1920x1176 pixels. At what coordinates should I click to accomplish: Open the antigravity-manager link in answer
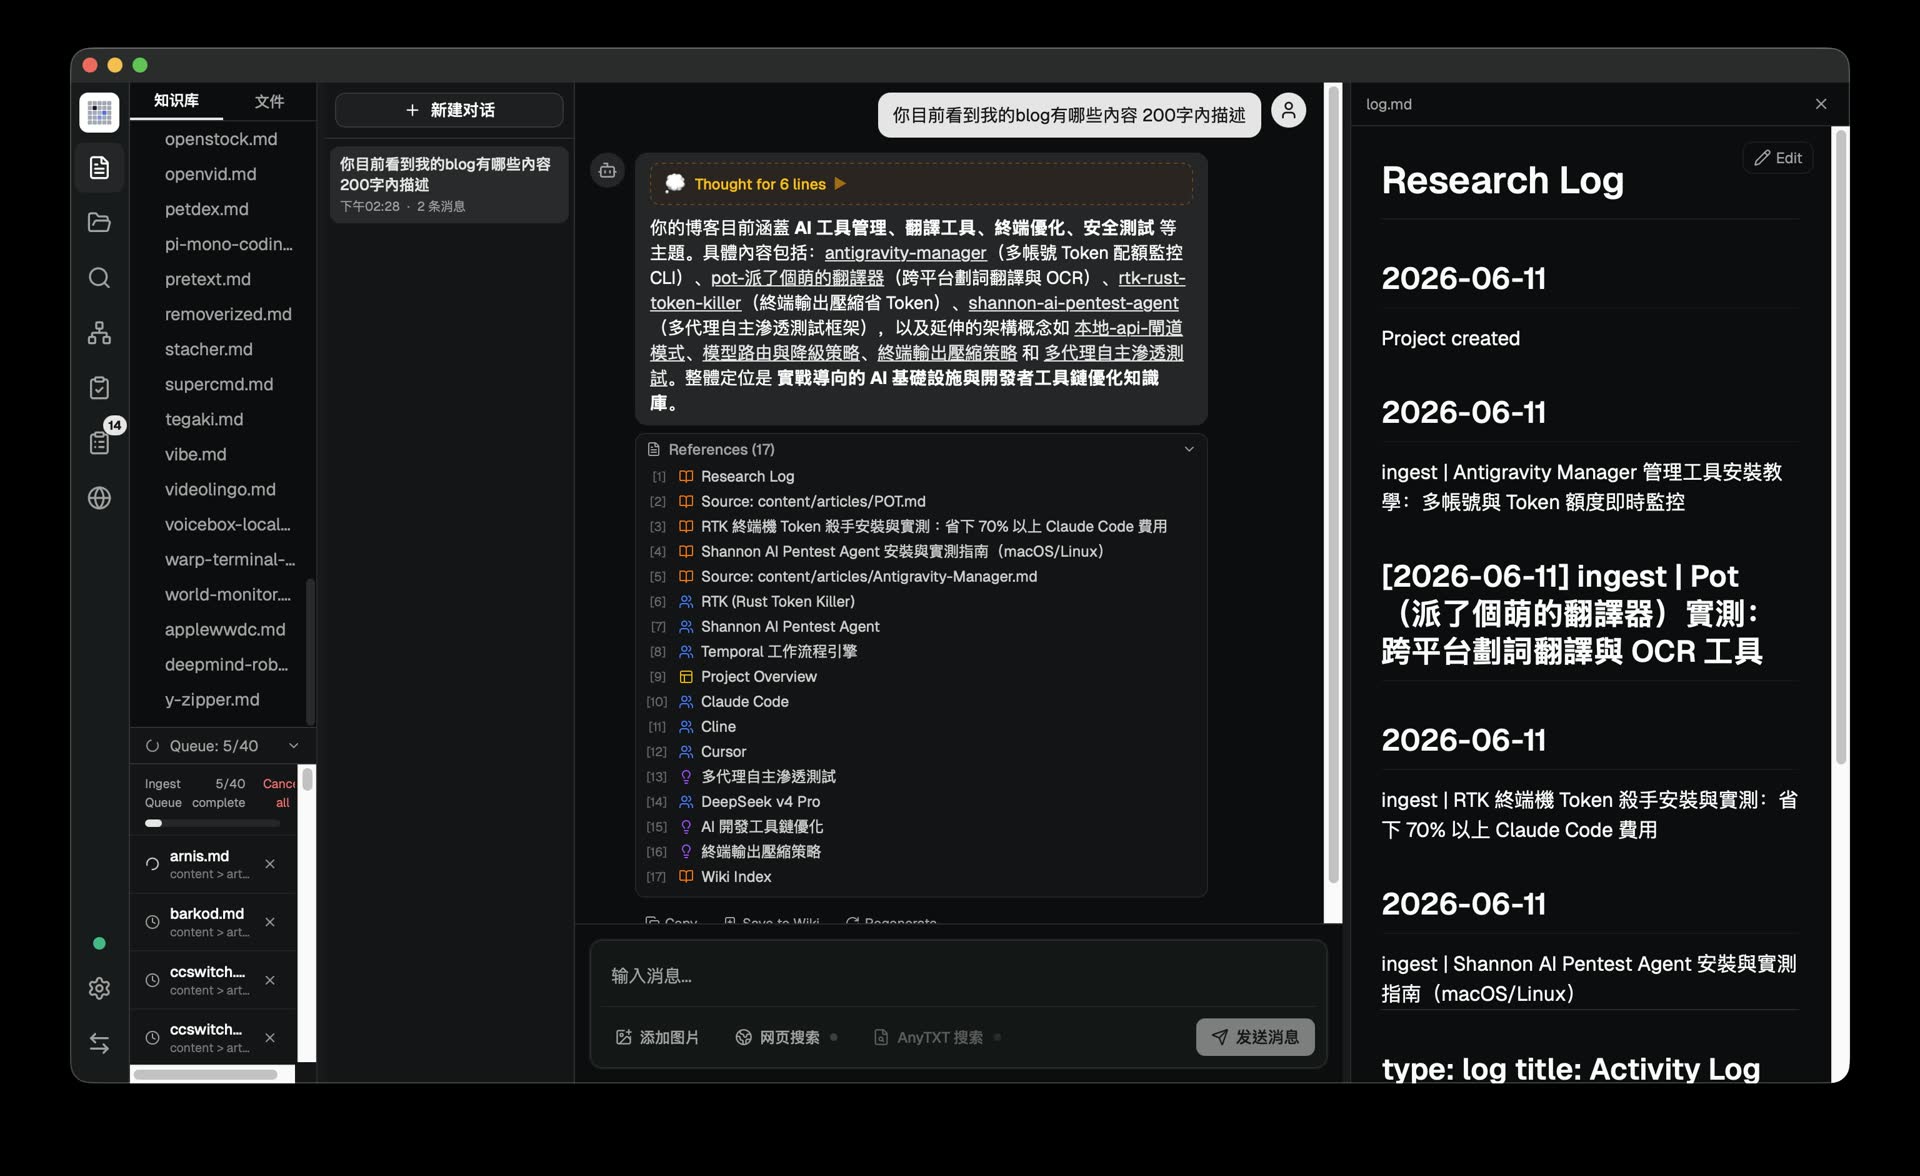[x=905, y=253]
